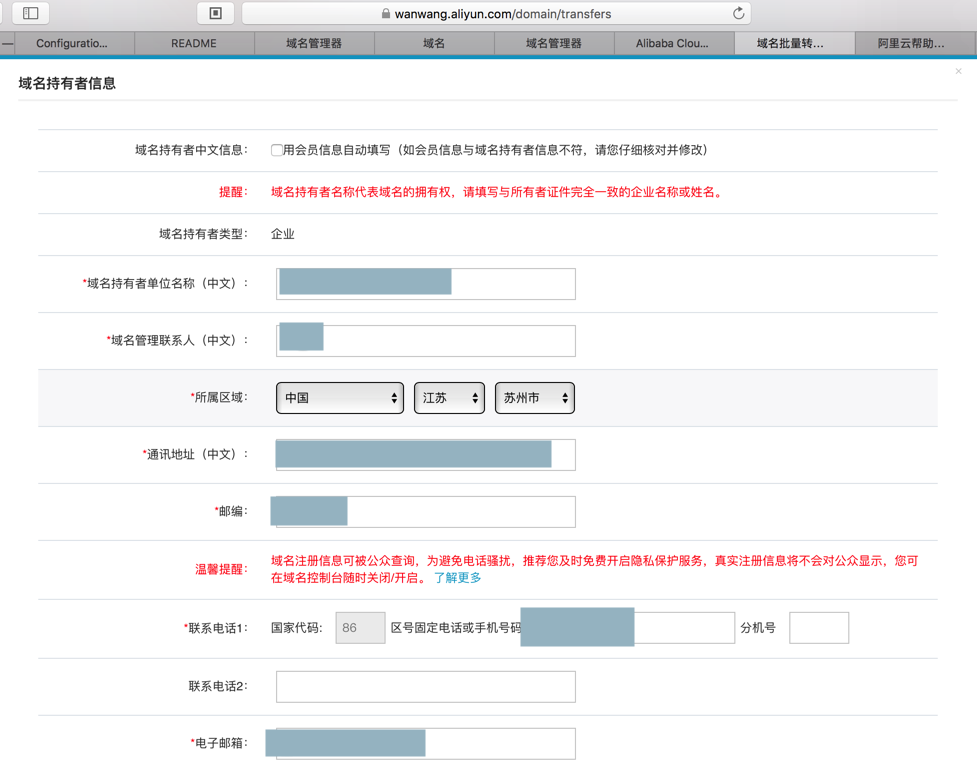Open the 苏州市 city dropdown
977x772 pixels.
(535, 398)
